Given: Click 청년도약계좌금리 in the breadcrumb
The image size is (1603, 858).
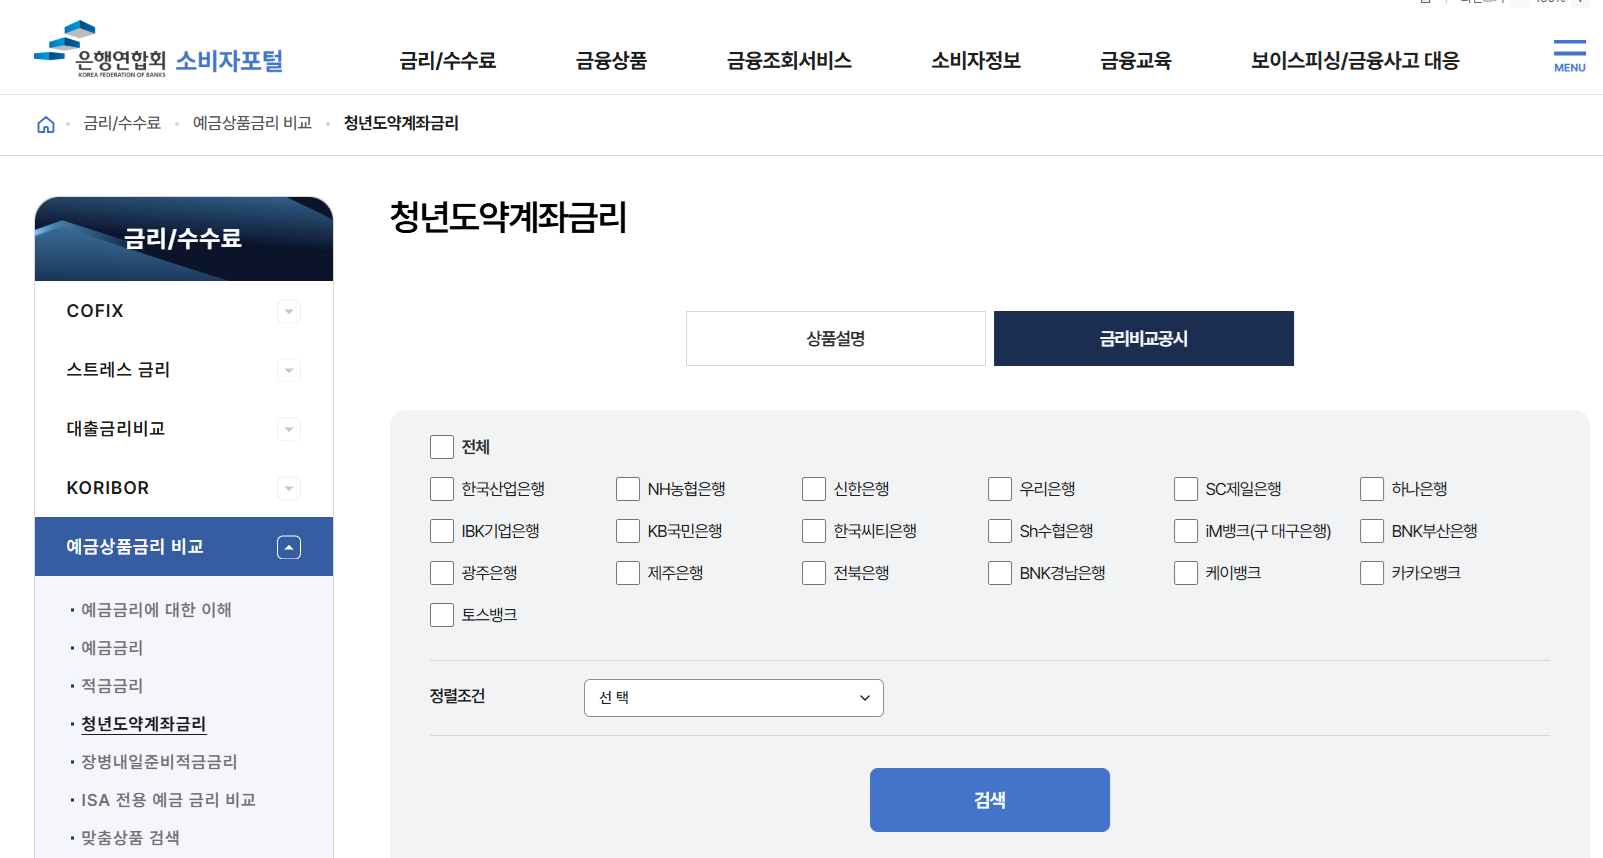Looking at the screenshot, I should tap(401, 123).
